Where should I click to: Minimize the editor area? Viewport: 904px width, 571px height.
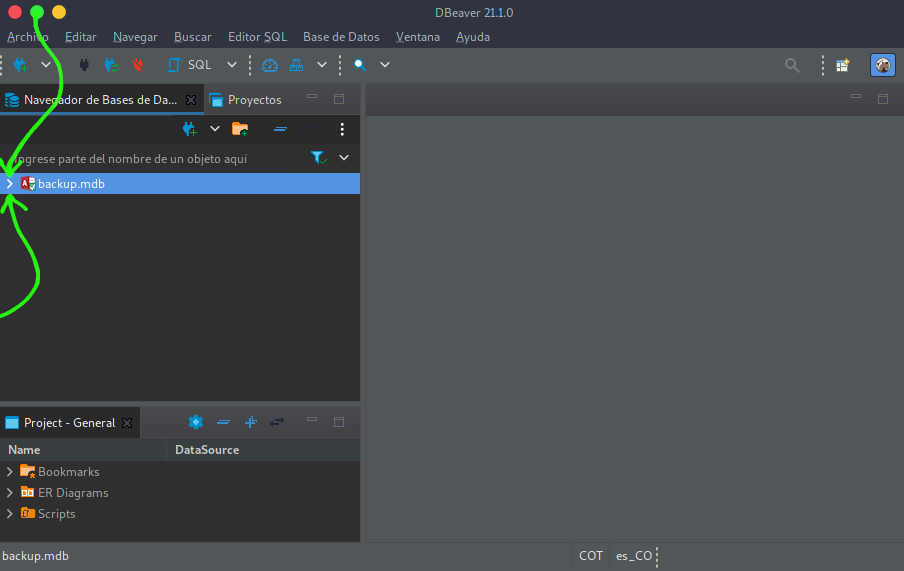click(856, 96)
